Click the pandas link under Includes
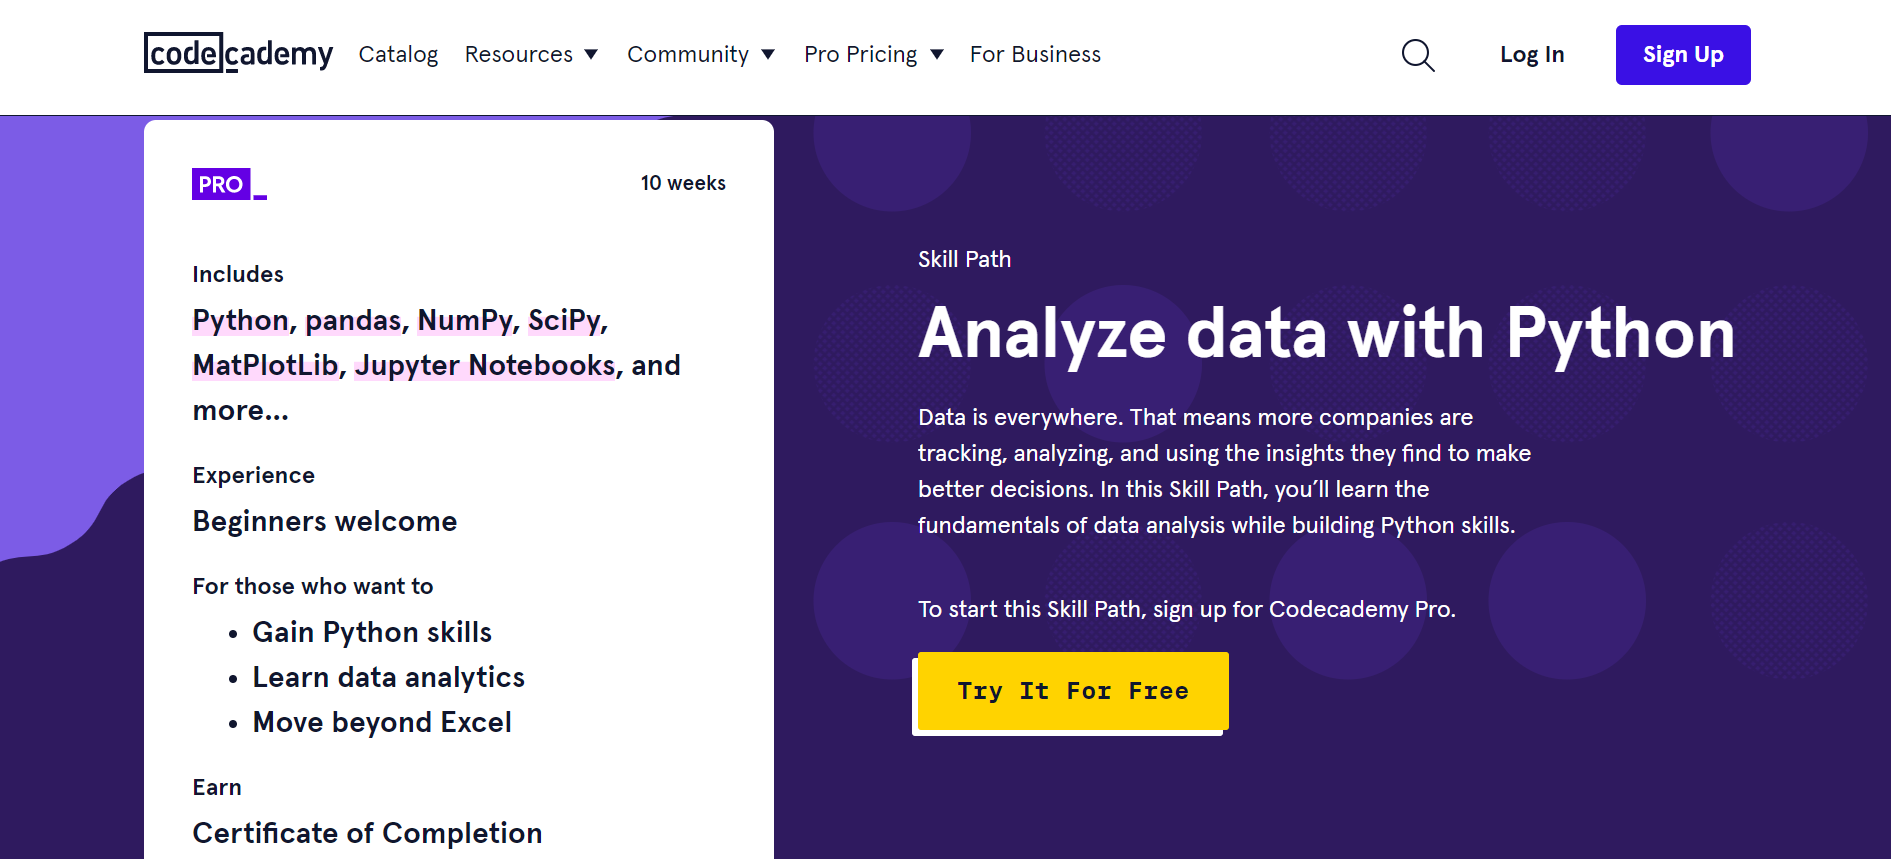Screen dimensions: 1891x859 click(353, 321)
